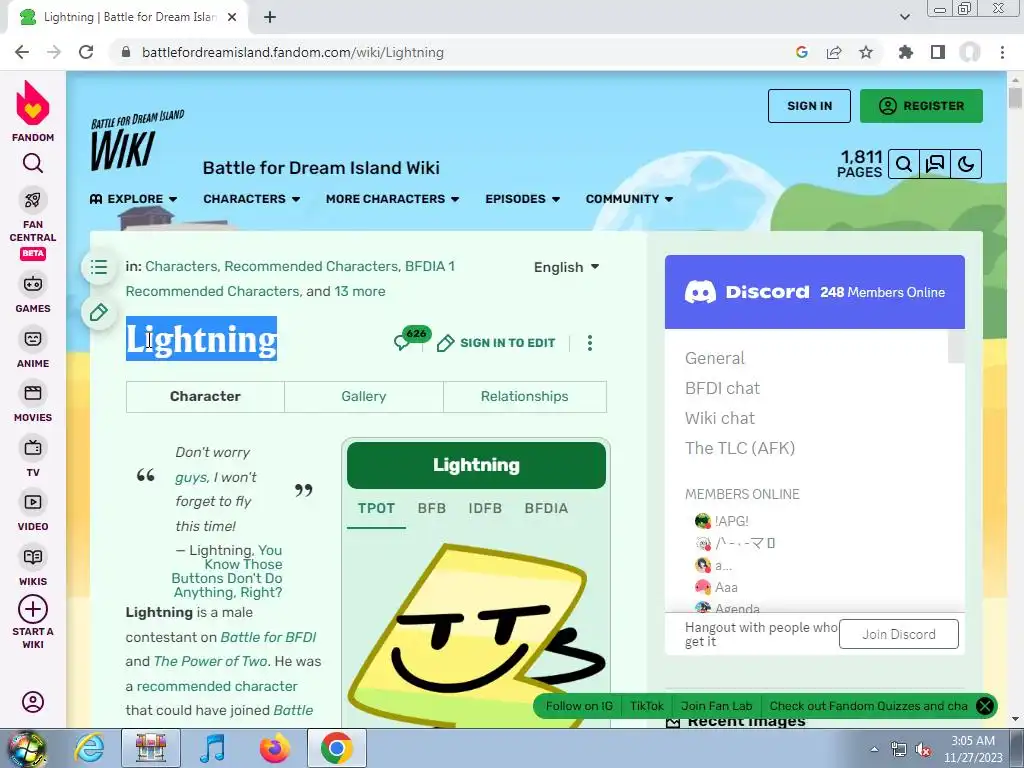The width and height of the screenshot is (1024, 768).
Task: Select the TPOT infobox tab
Action: tap(376, 508)
